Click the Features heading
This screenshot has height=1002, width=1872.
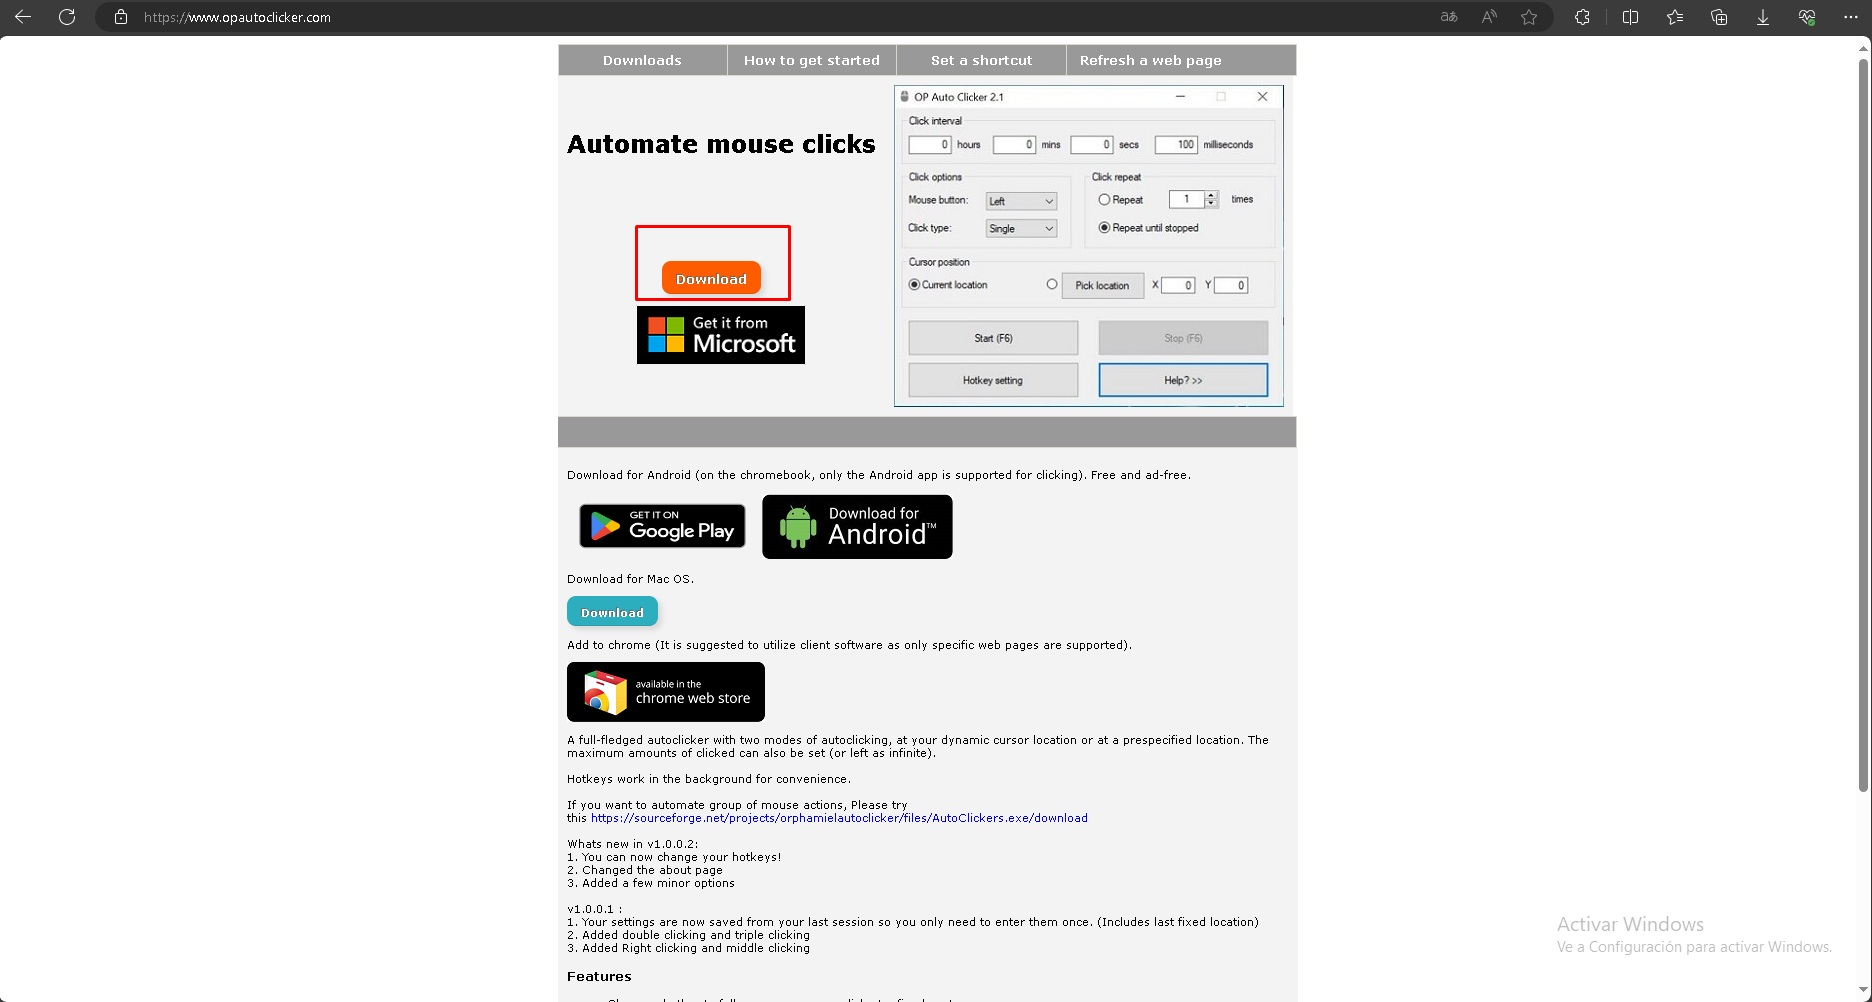point(599,976)
